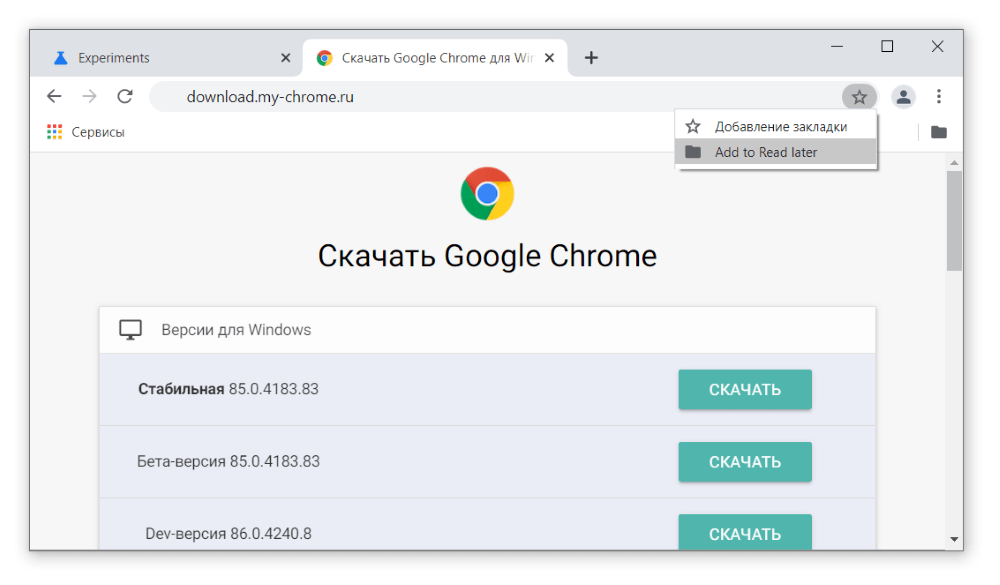
Task: Minimize the Chrome window
Action: pyautogui.click(x=837, y=46)
